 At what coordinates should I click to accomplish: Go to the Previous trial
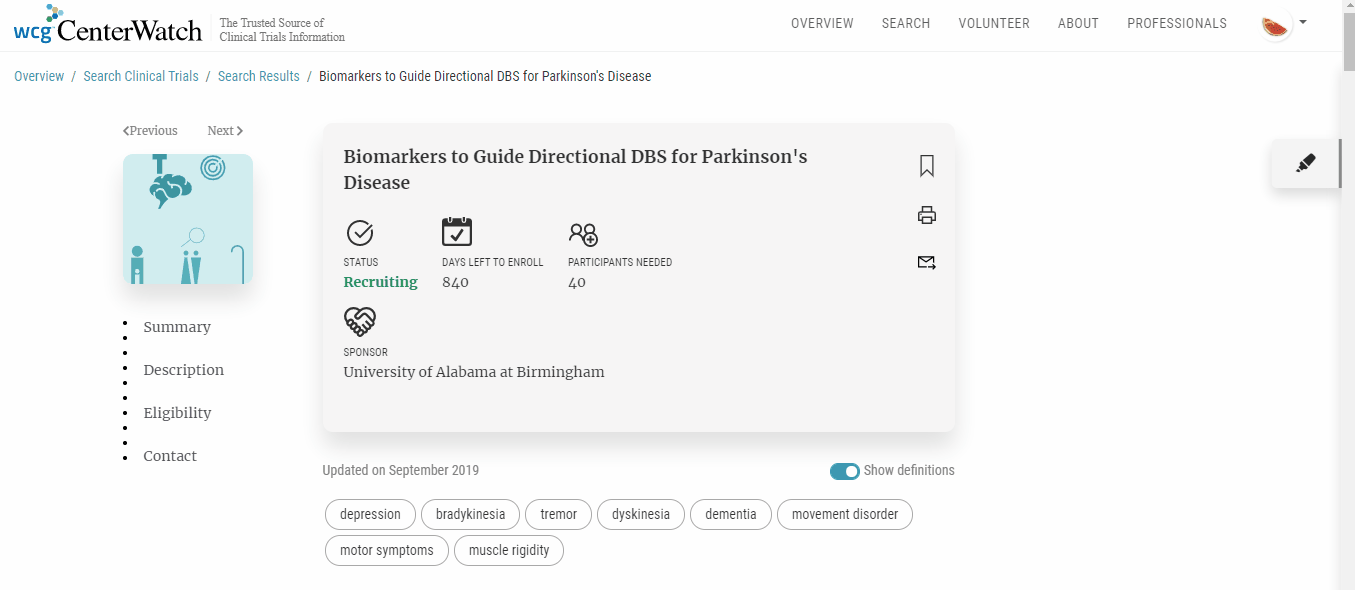pos(150,131)
